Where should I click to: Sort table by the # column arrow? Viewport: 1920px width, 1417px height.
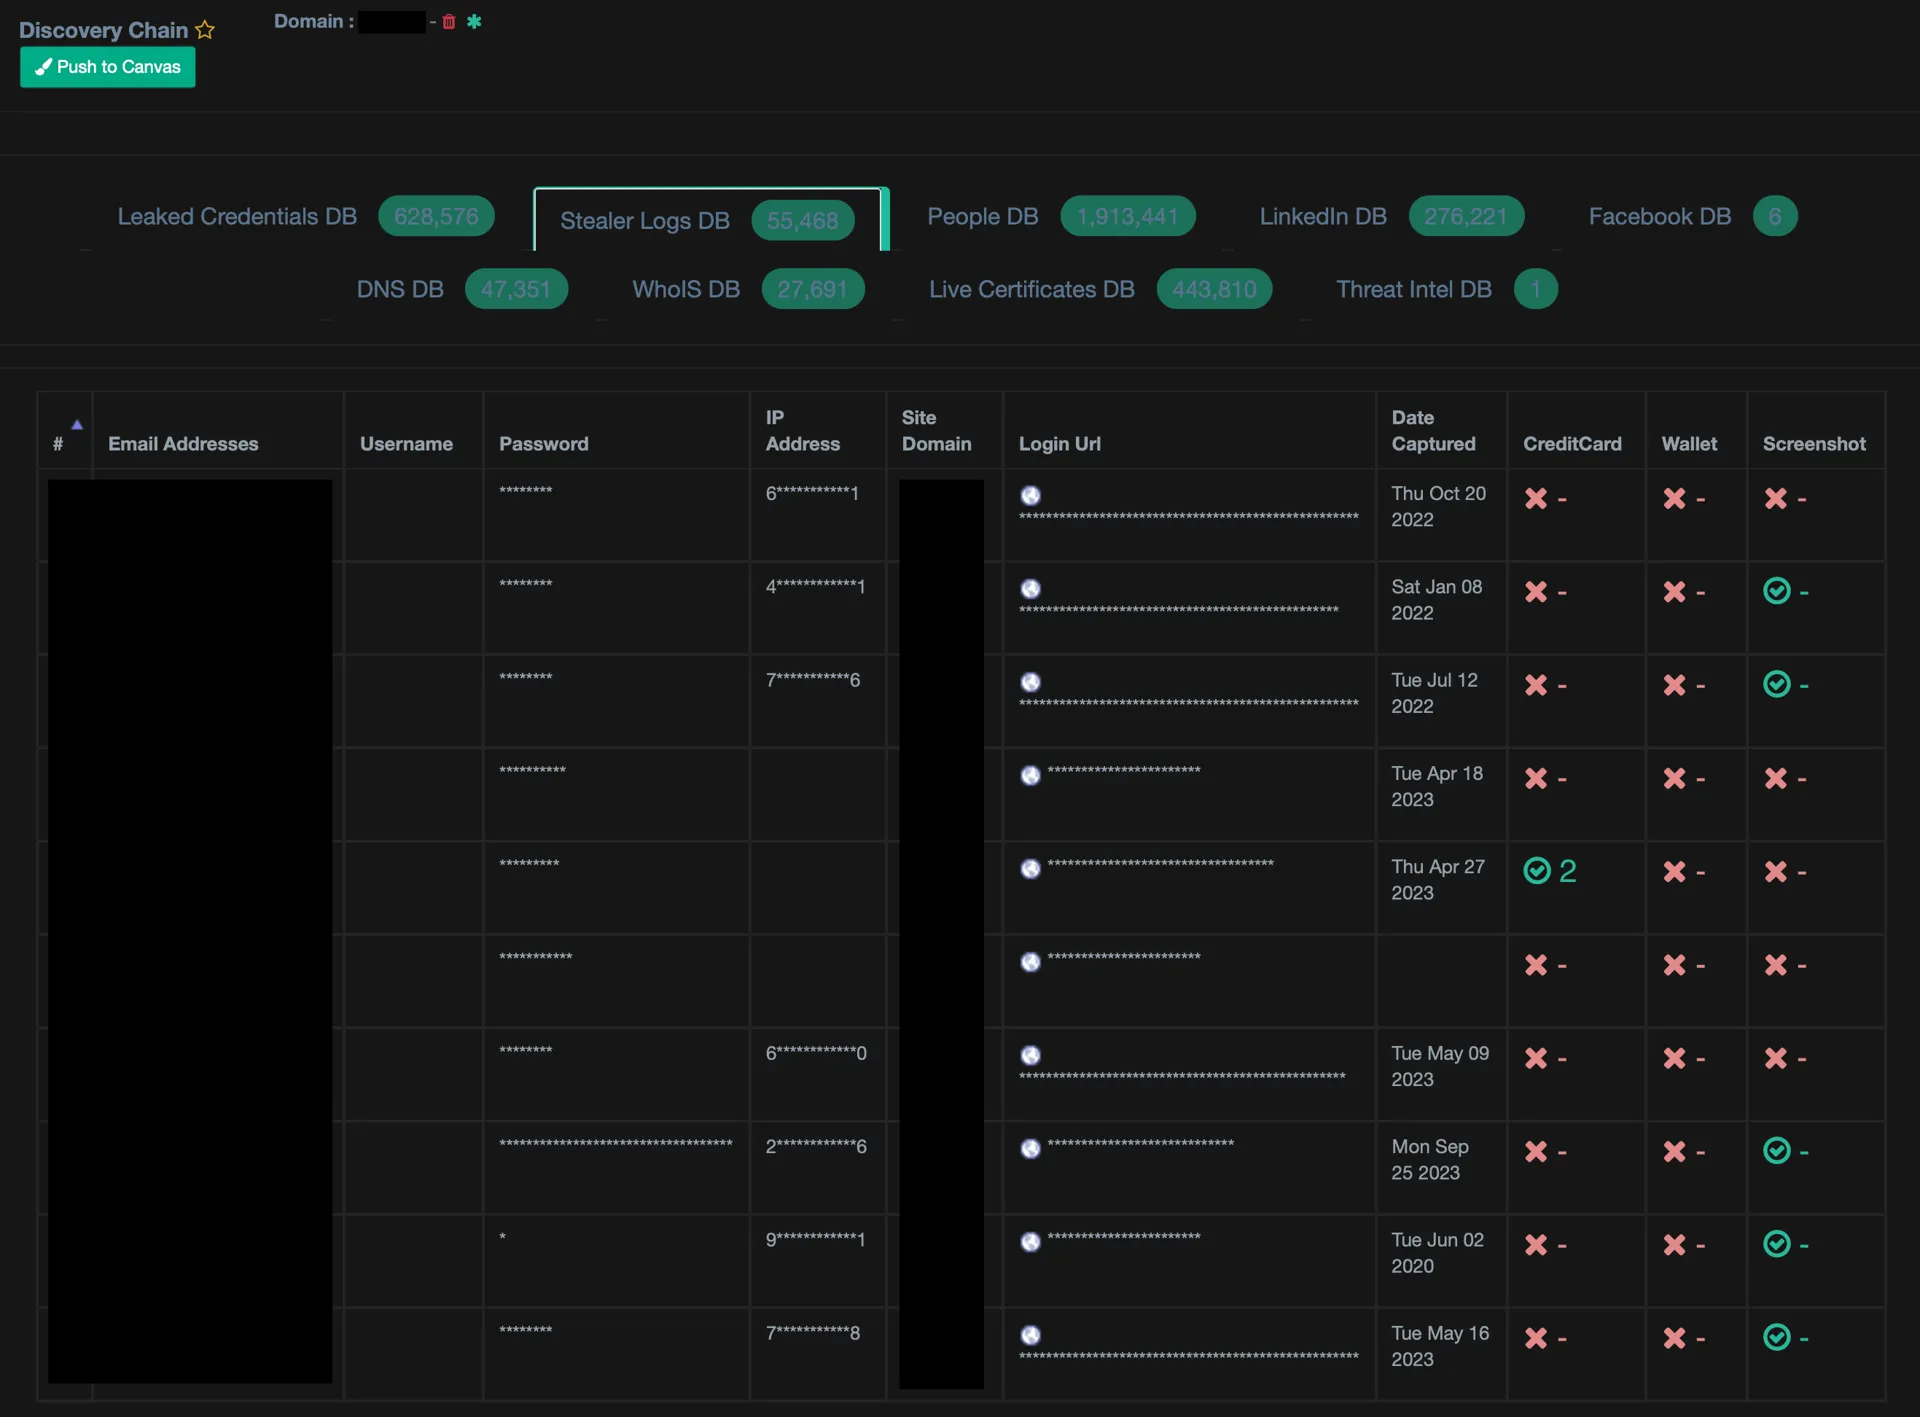(x=77, y=425)
